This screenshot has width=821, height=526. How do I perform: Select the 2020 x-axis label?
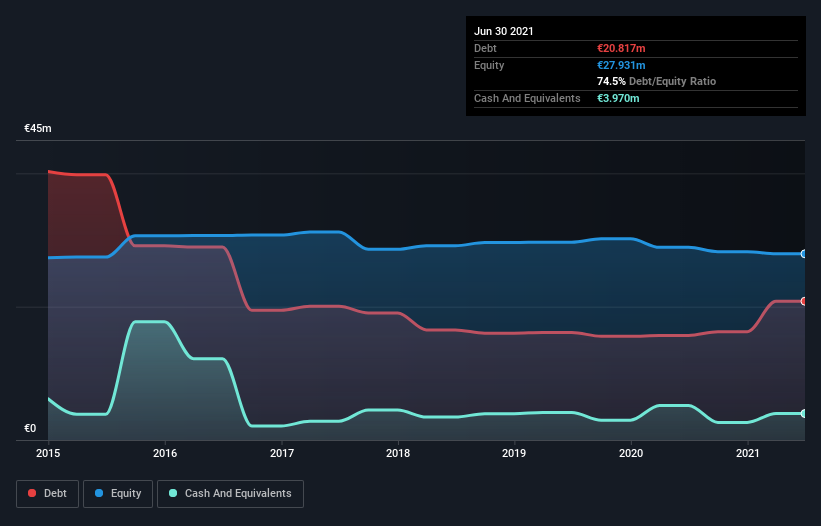[631, 453]
